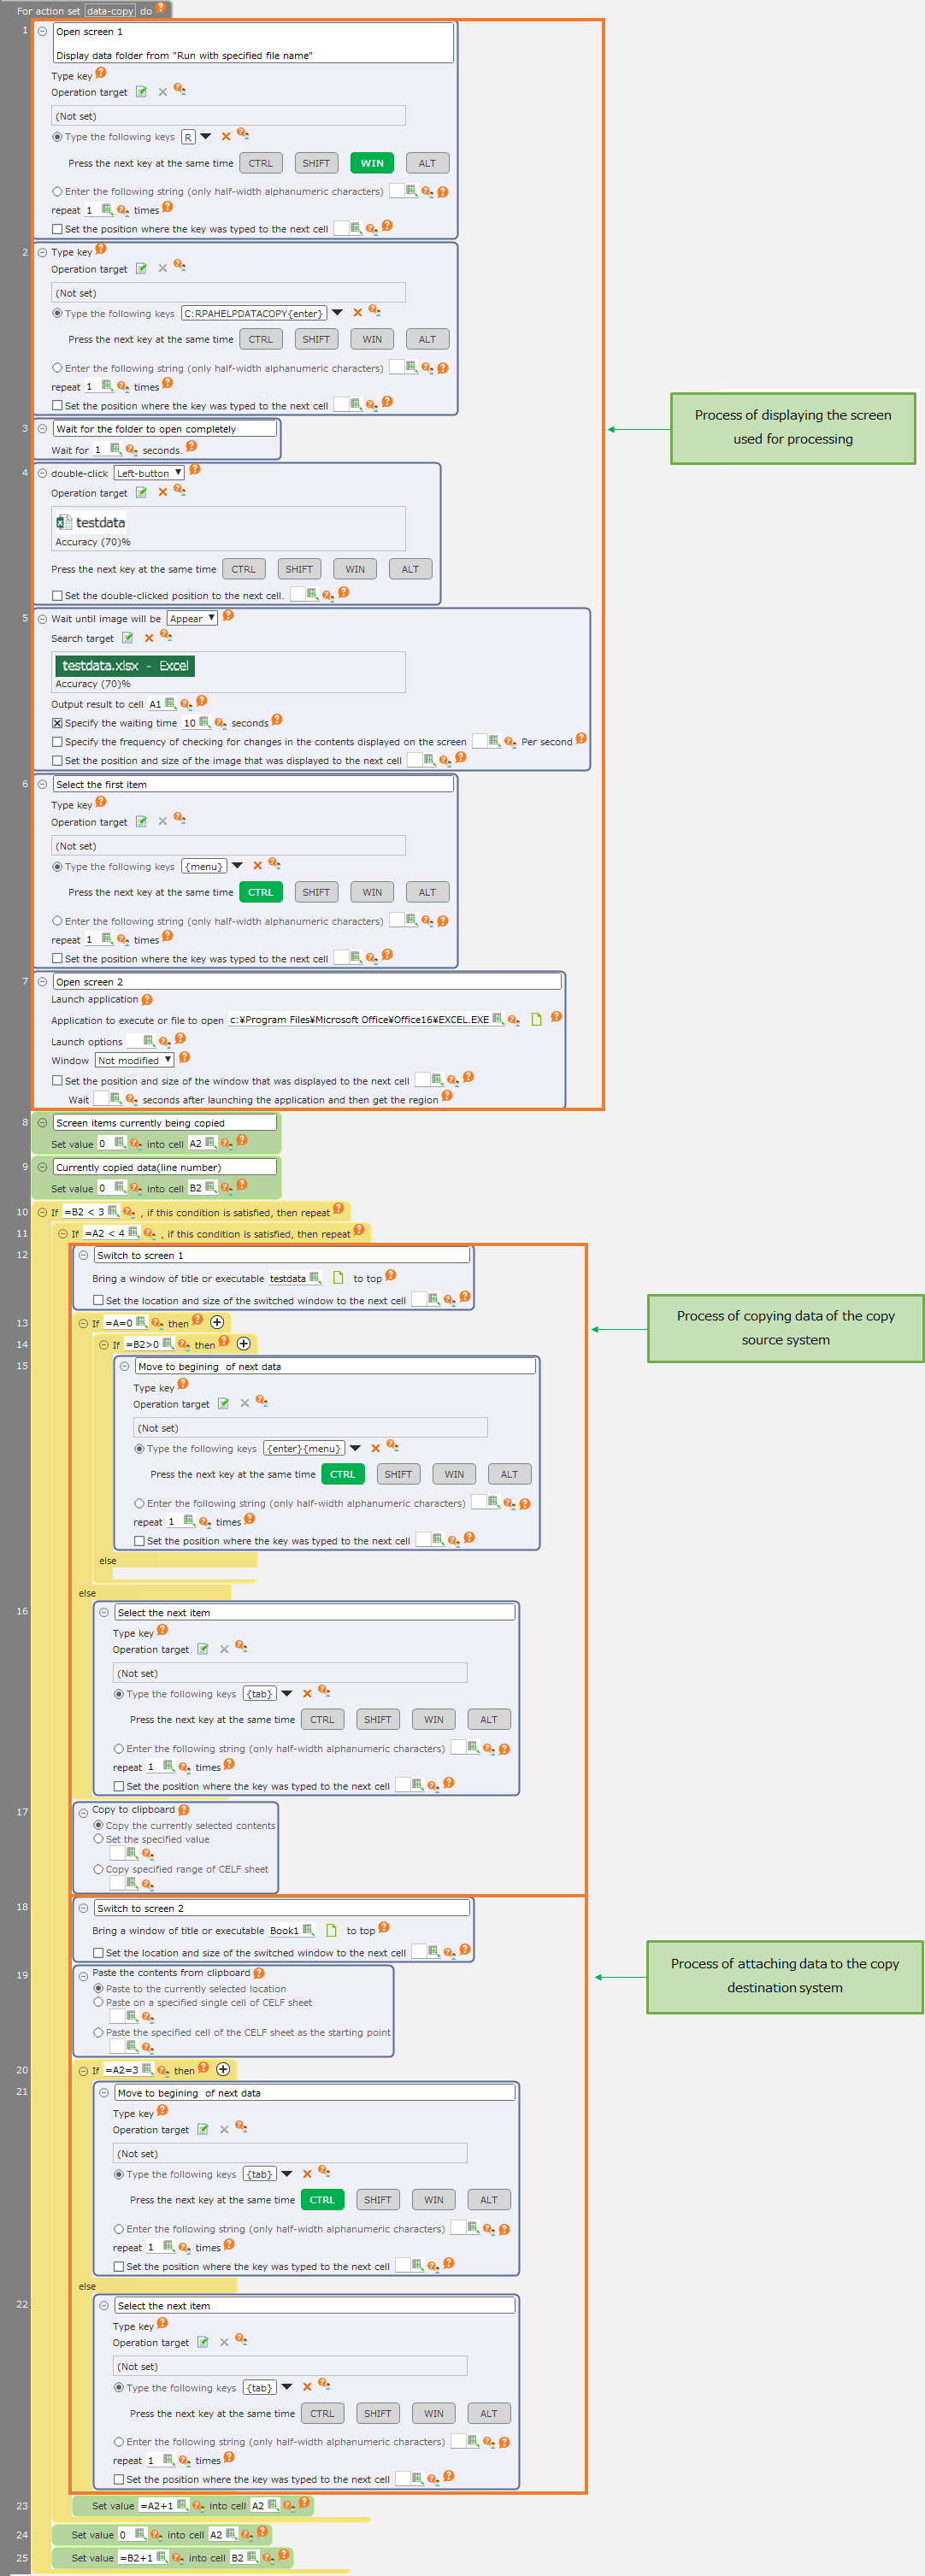Click the testdata.xlsx - Excel search image
The image size is (925, 2576).
(125, 666)
